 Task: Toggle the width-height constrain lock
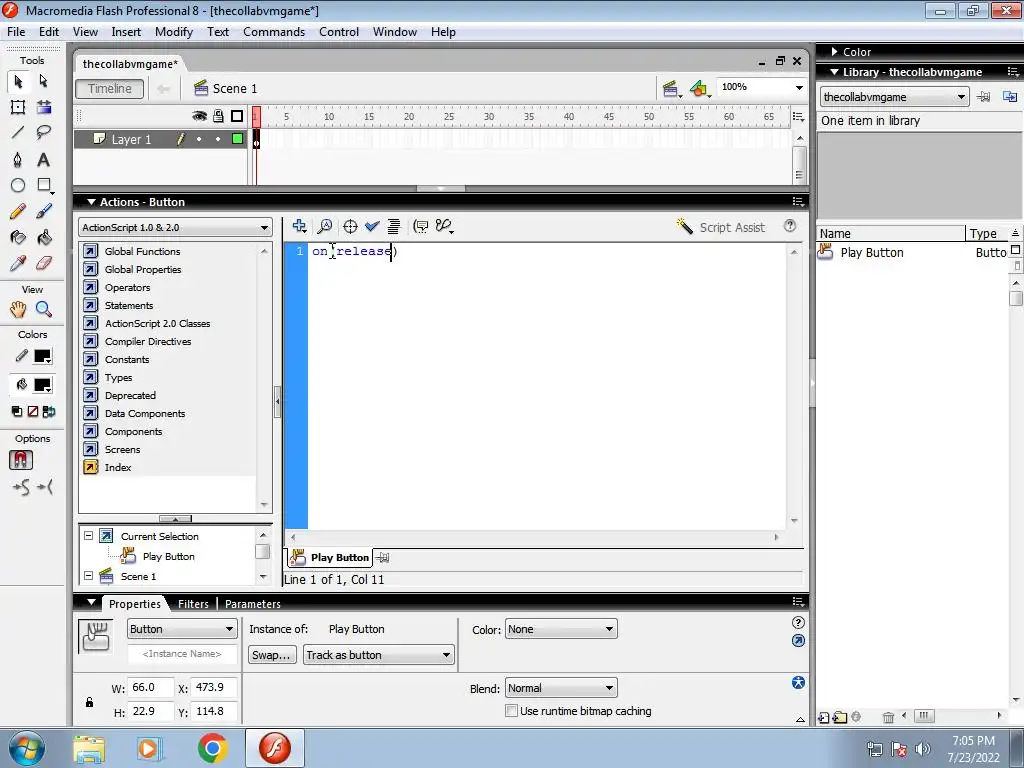pos(89,702)
